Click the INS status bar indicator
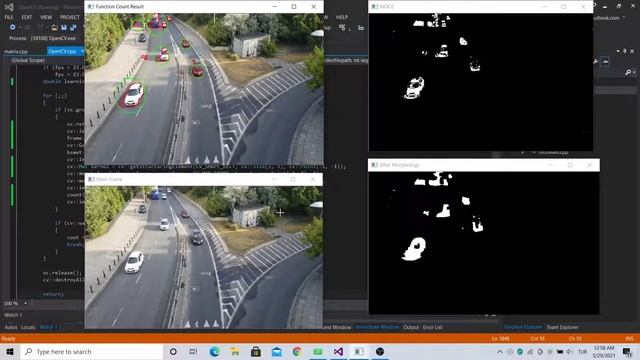Screen dimensions: 640x360 pos(629,338)
